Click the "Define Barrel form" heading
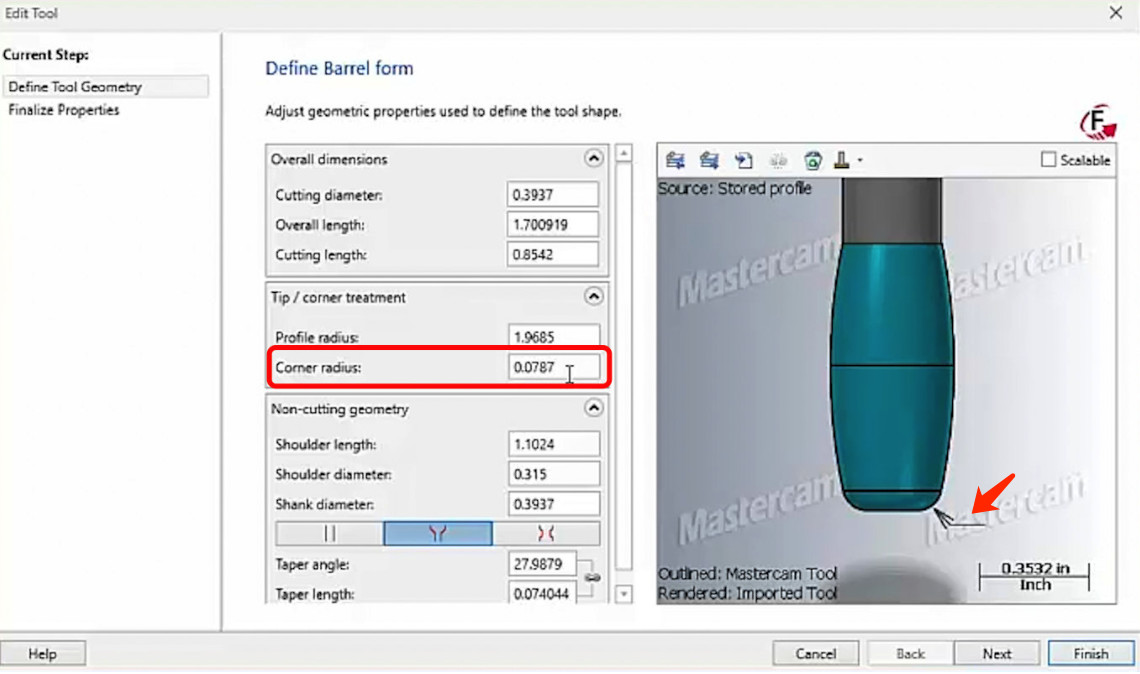The image size is (1140, 674). 340,68
